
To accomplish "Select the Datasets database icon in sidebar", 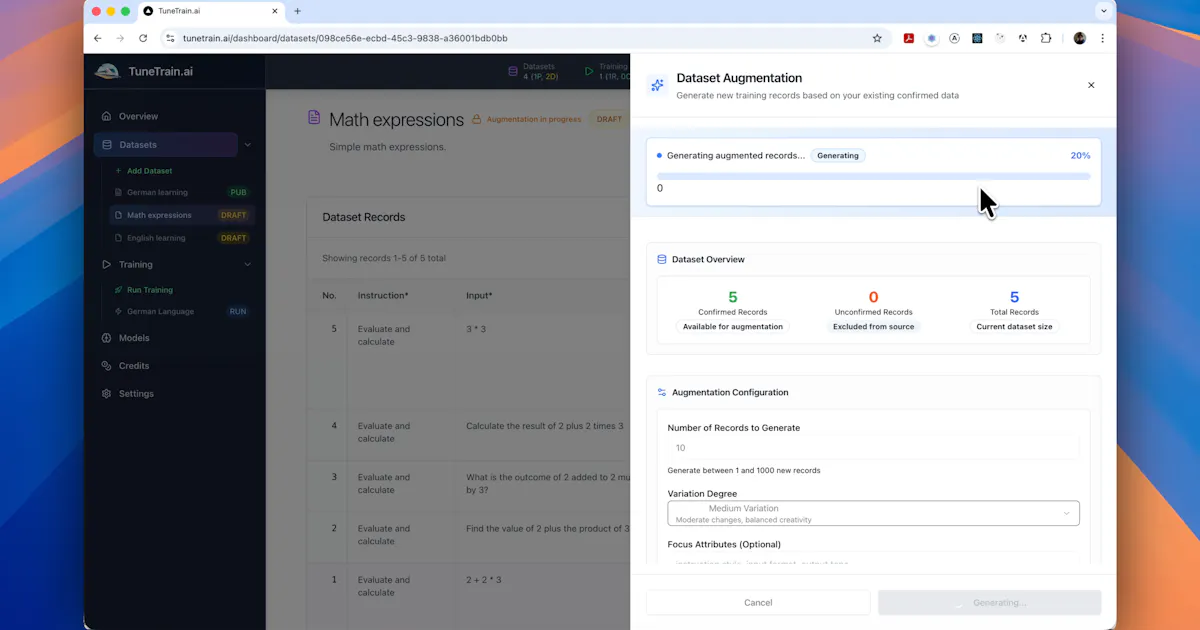I will pos(107,145).
